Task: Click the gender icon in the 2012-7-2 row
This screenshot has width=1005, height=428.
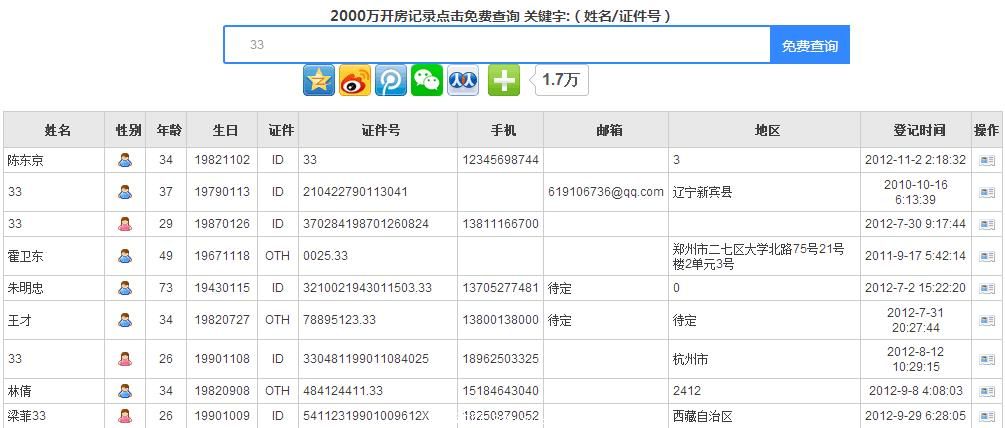Action: (125, 288)
